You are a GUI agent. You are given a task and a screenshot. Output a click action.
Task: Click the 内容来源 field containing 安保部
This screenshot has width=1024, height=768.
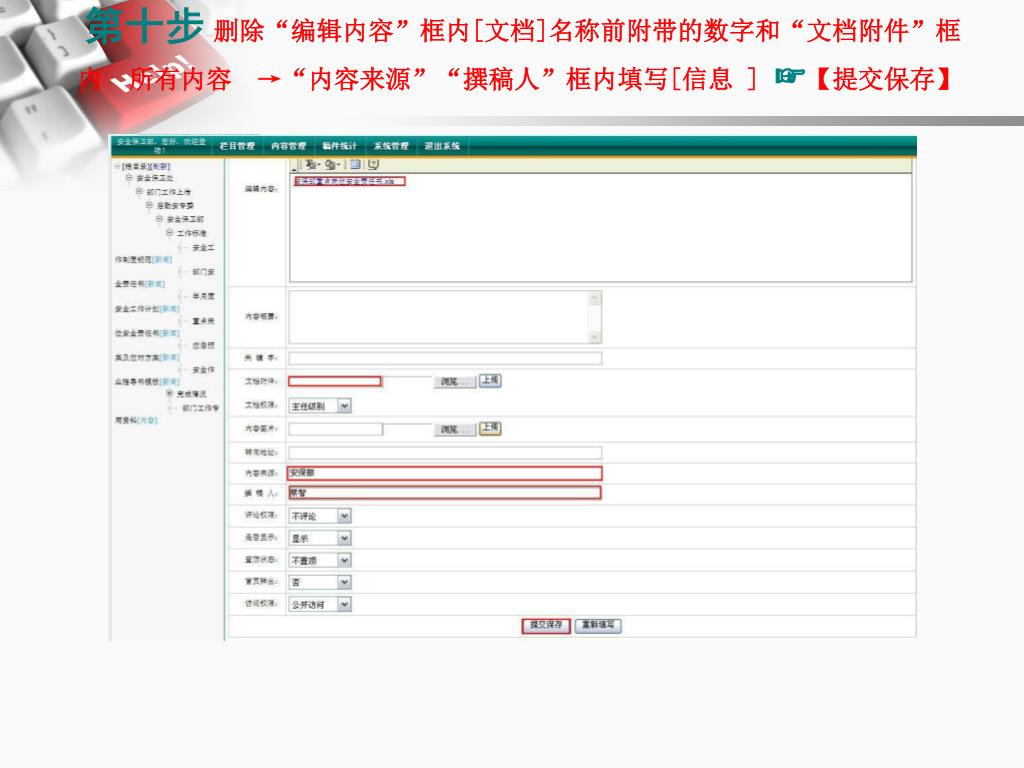tap(445, 473)
